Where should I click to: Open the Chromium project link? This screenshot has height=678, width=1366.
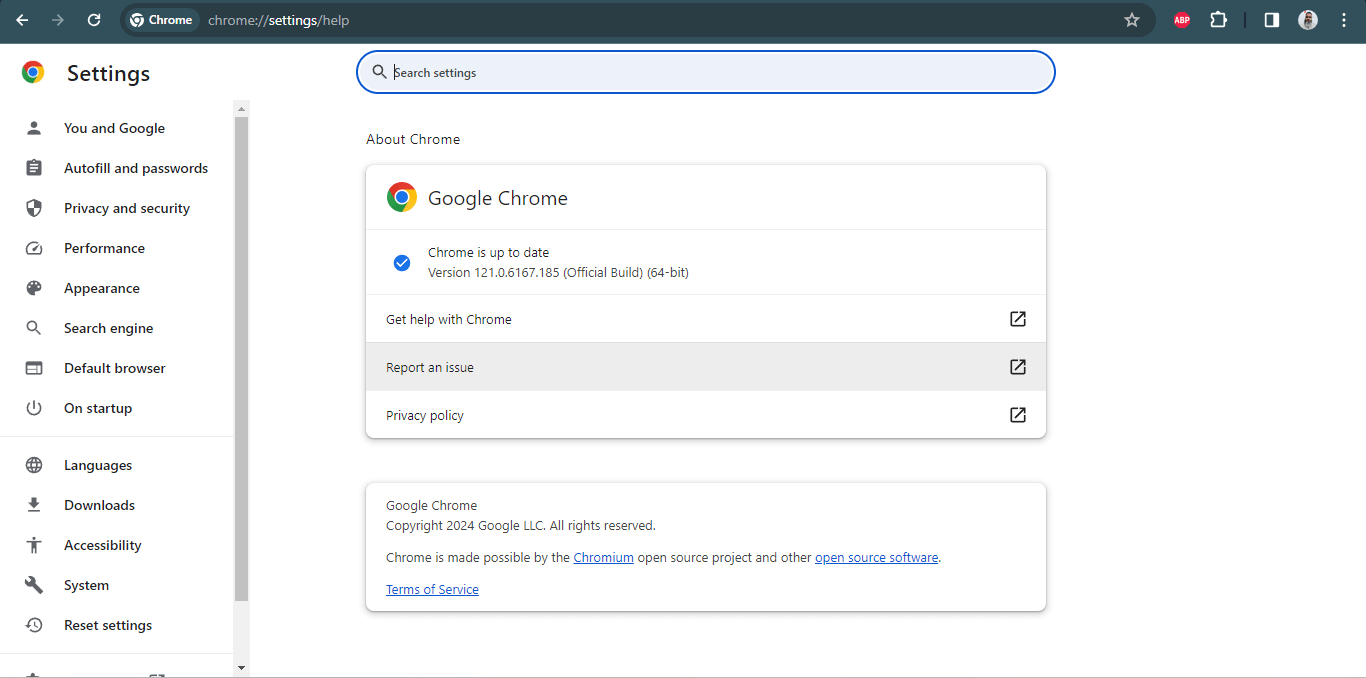coord(603,557)
